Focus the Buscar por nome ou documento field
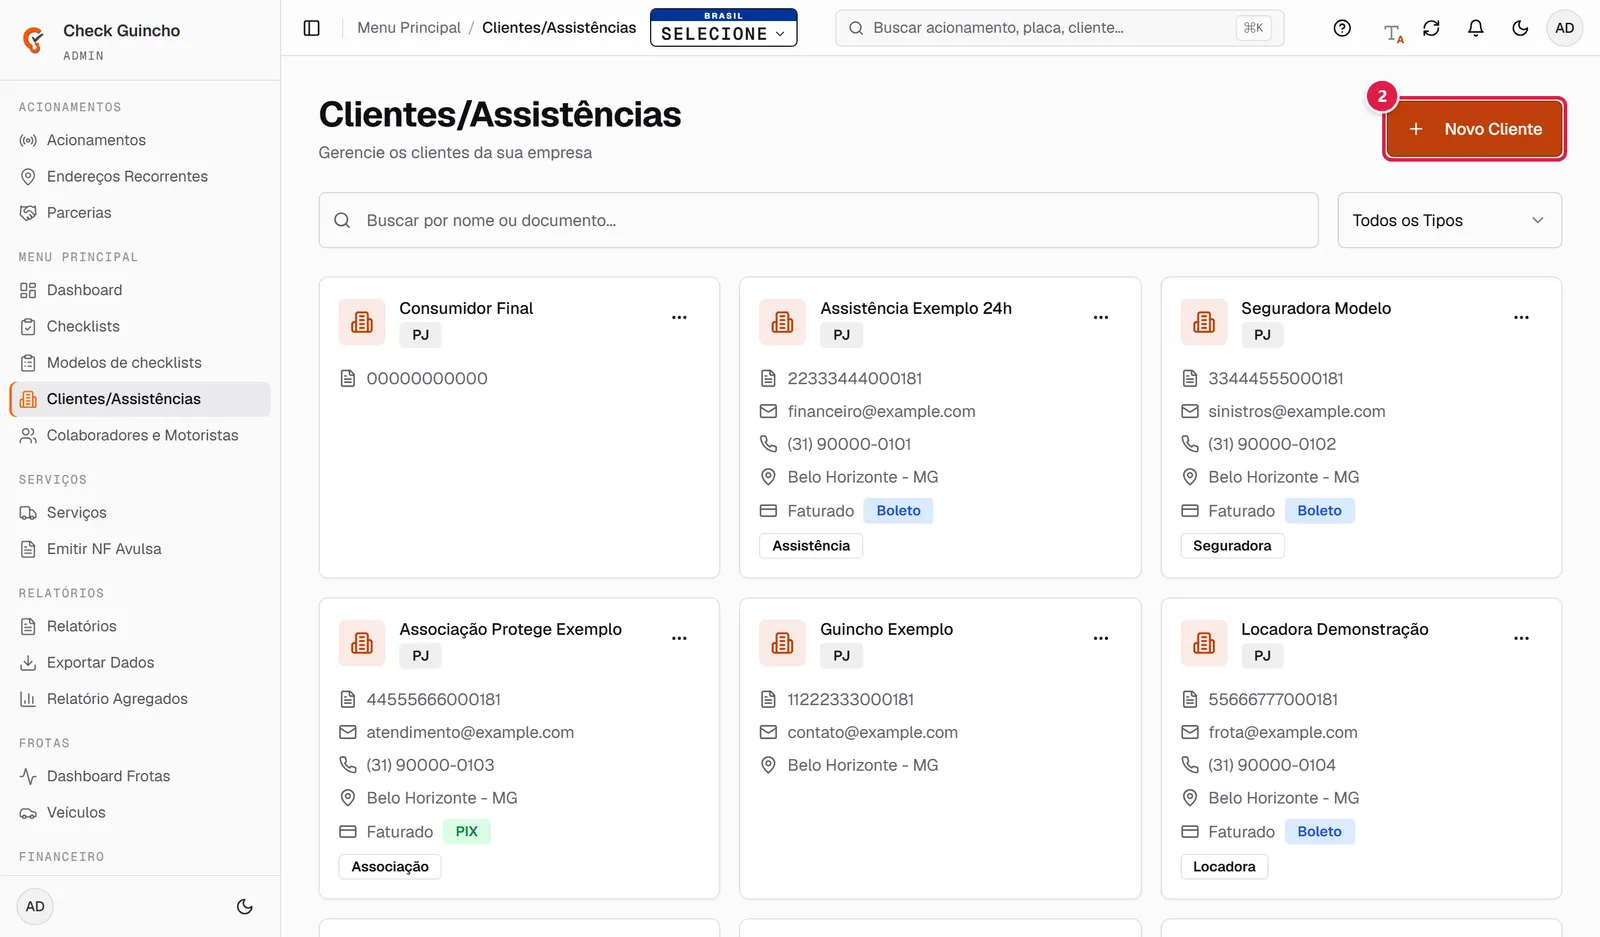This screenshot has height=937, width=1600. (818, 220)
